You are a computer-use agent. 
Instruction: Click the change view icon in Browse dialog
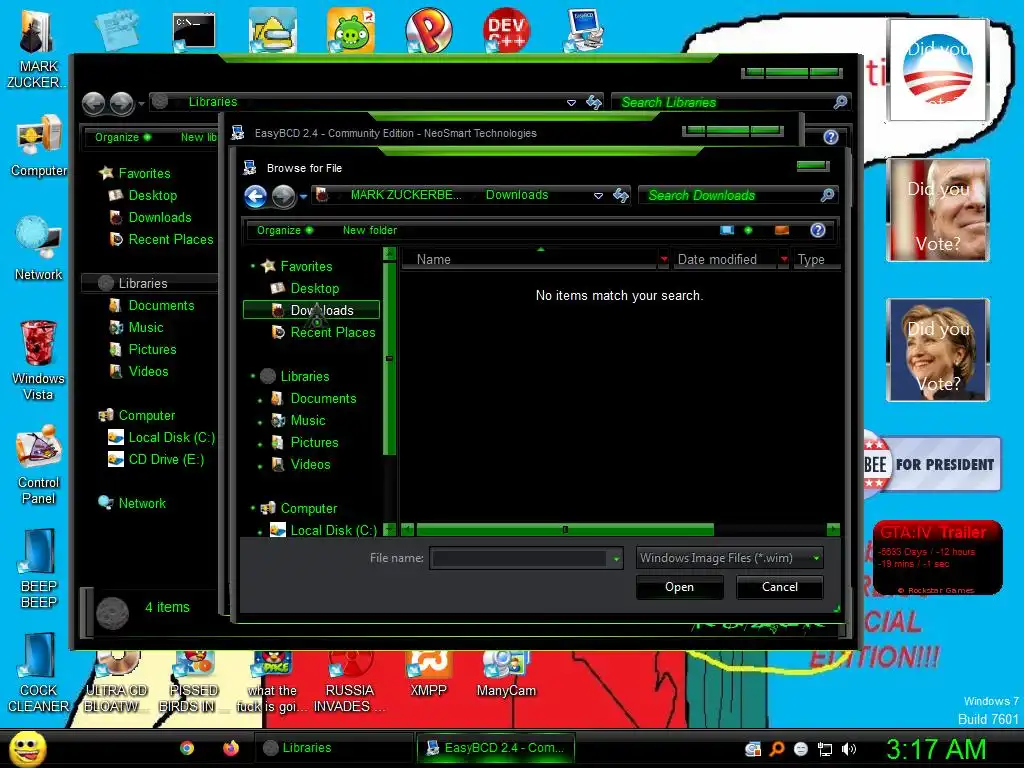(727, 230)
